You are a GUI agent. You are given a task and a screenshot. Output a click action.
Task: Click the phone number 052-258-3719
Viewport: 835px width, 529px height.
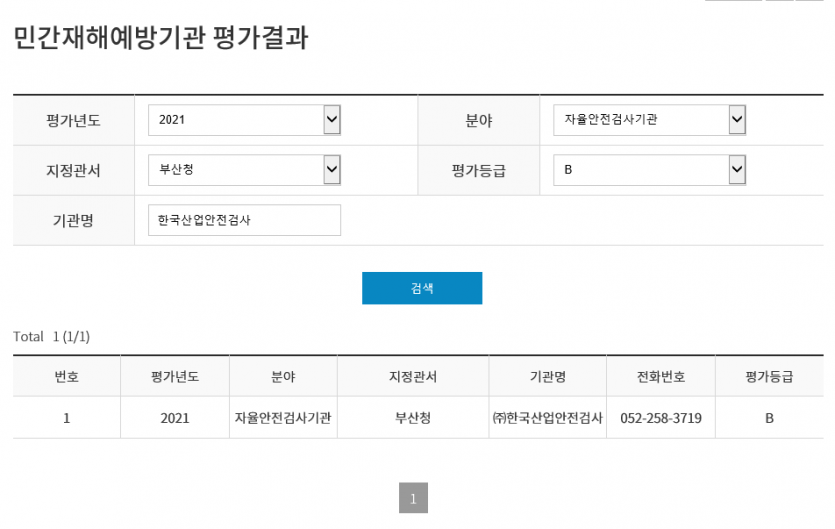pos(661,418)
